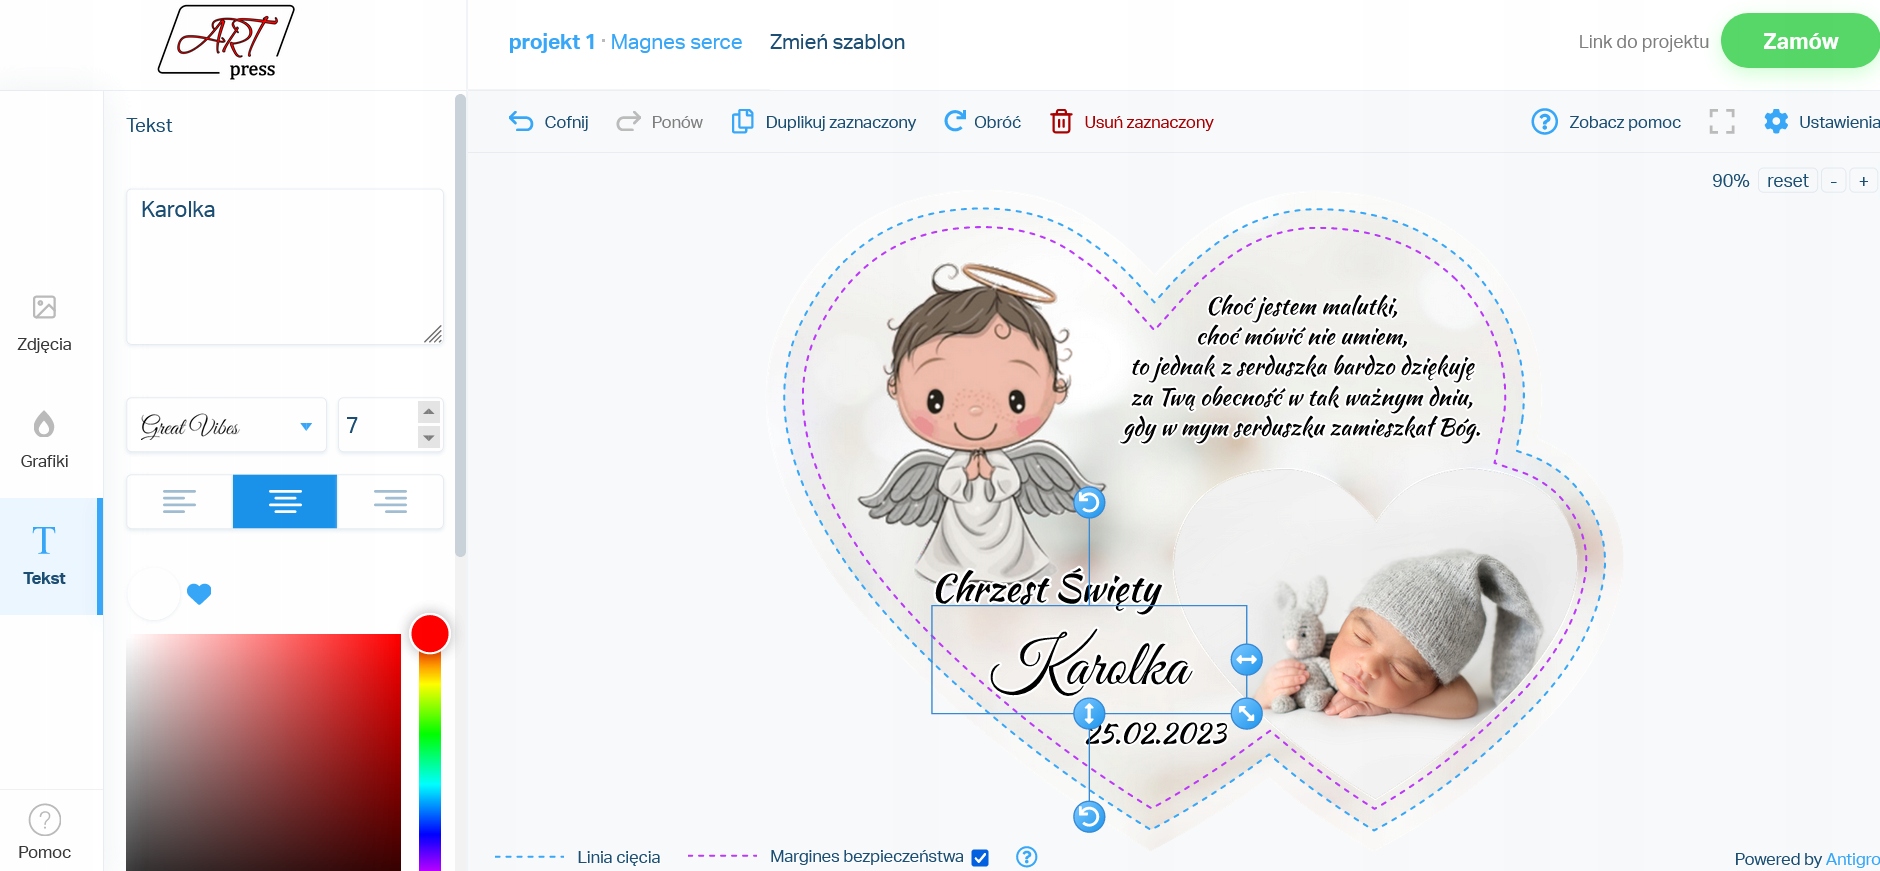
Task: Click the Zmień szablon link
Action: pyautogui.click(x=837, y=42)
